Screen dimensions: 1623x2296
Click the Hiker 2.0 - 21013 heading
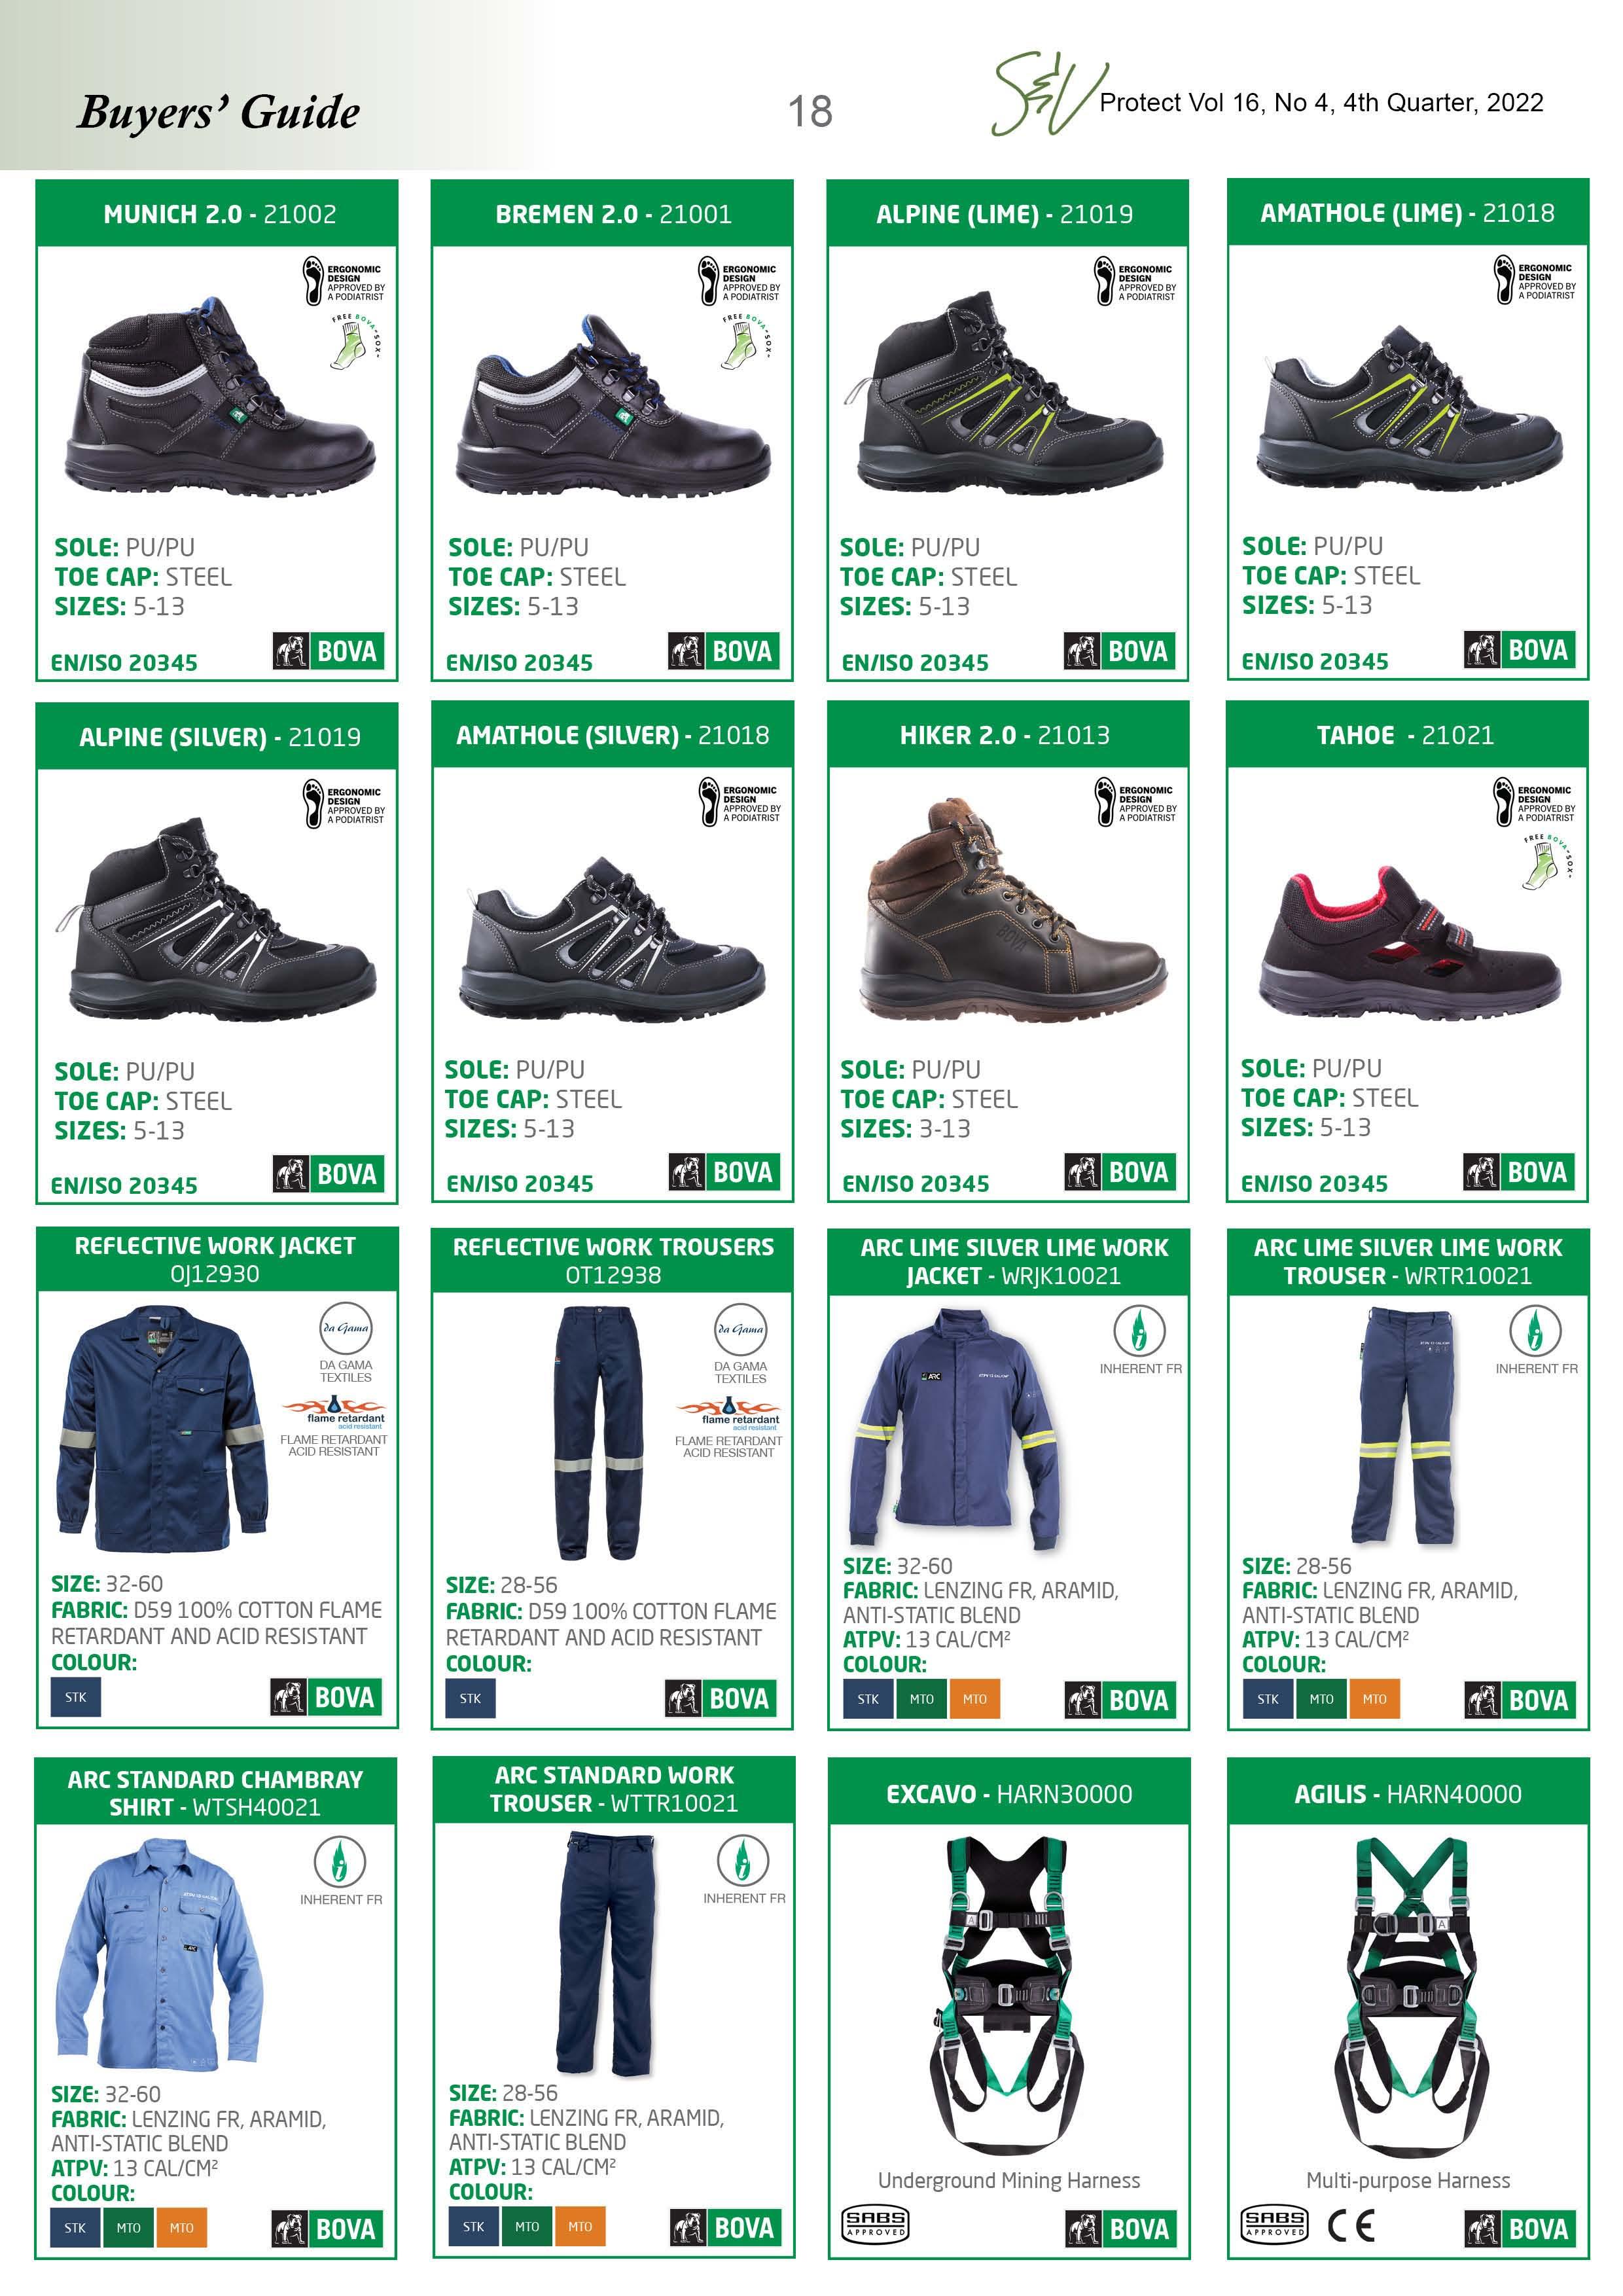1005,735
